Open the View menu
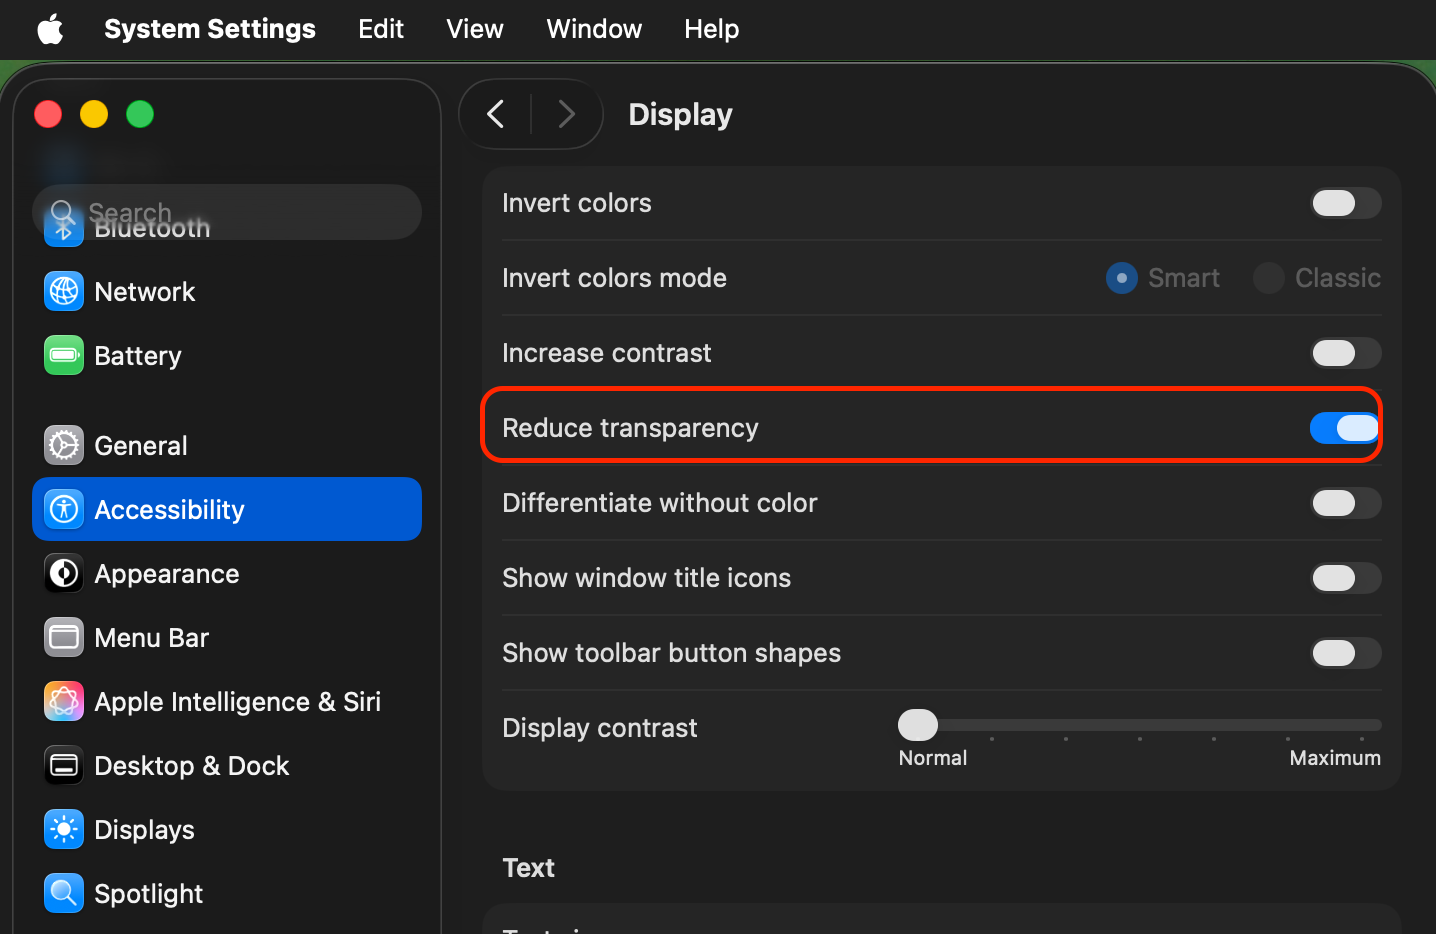The width and height of the screenshot is (1436, 934). (x=474, y=29)
